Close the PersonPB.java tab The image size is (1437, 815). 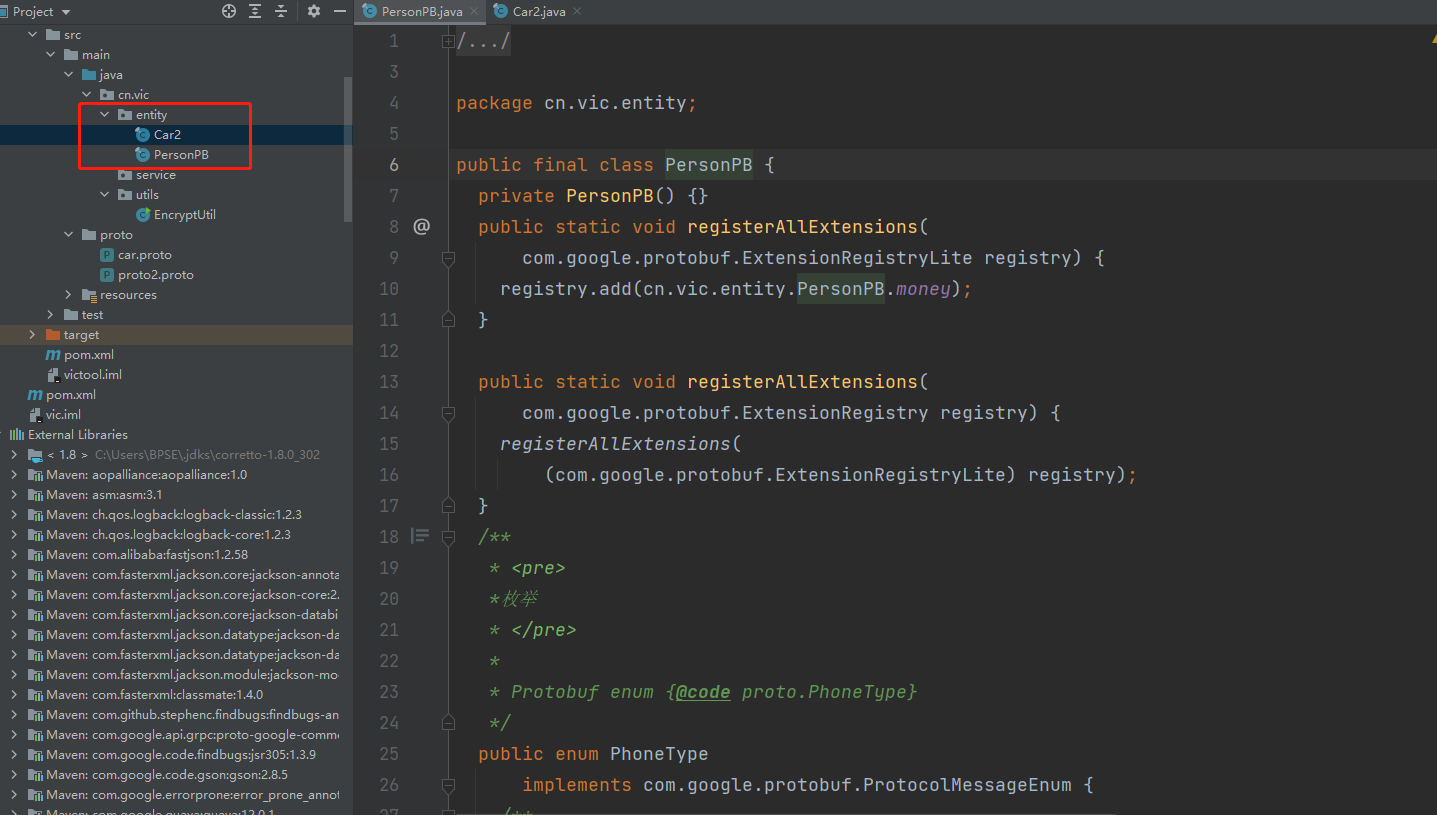tap(472, 12)
